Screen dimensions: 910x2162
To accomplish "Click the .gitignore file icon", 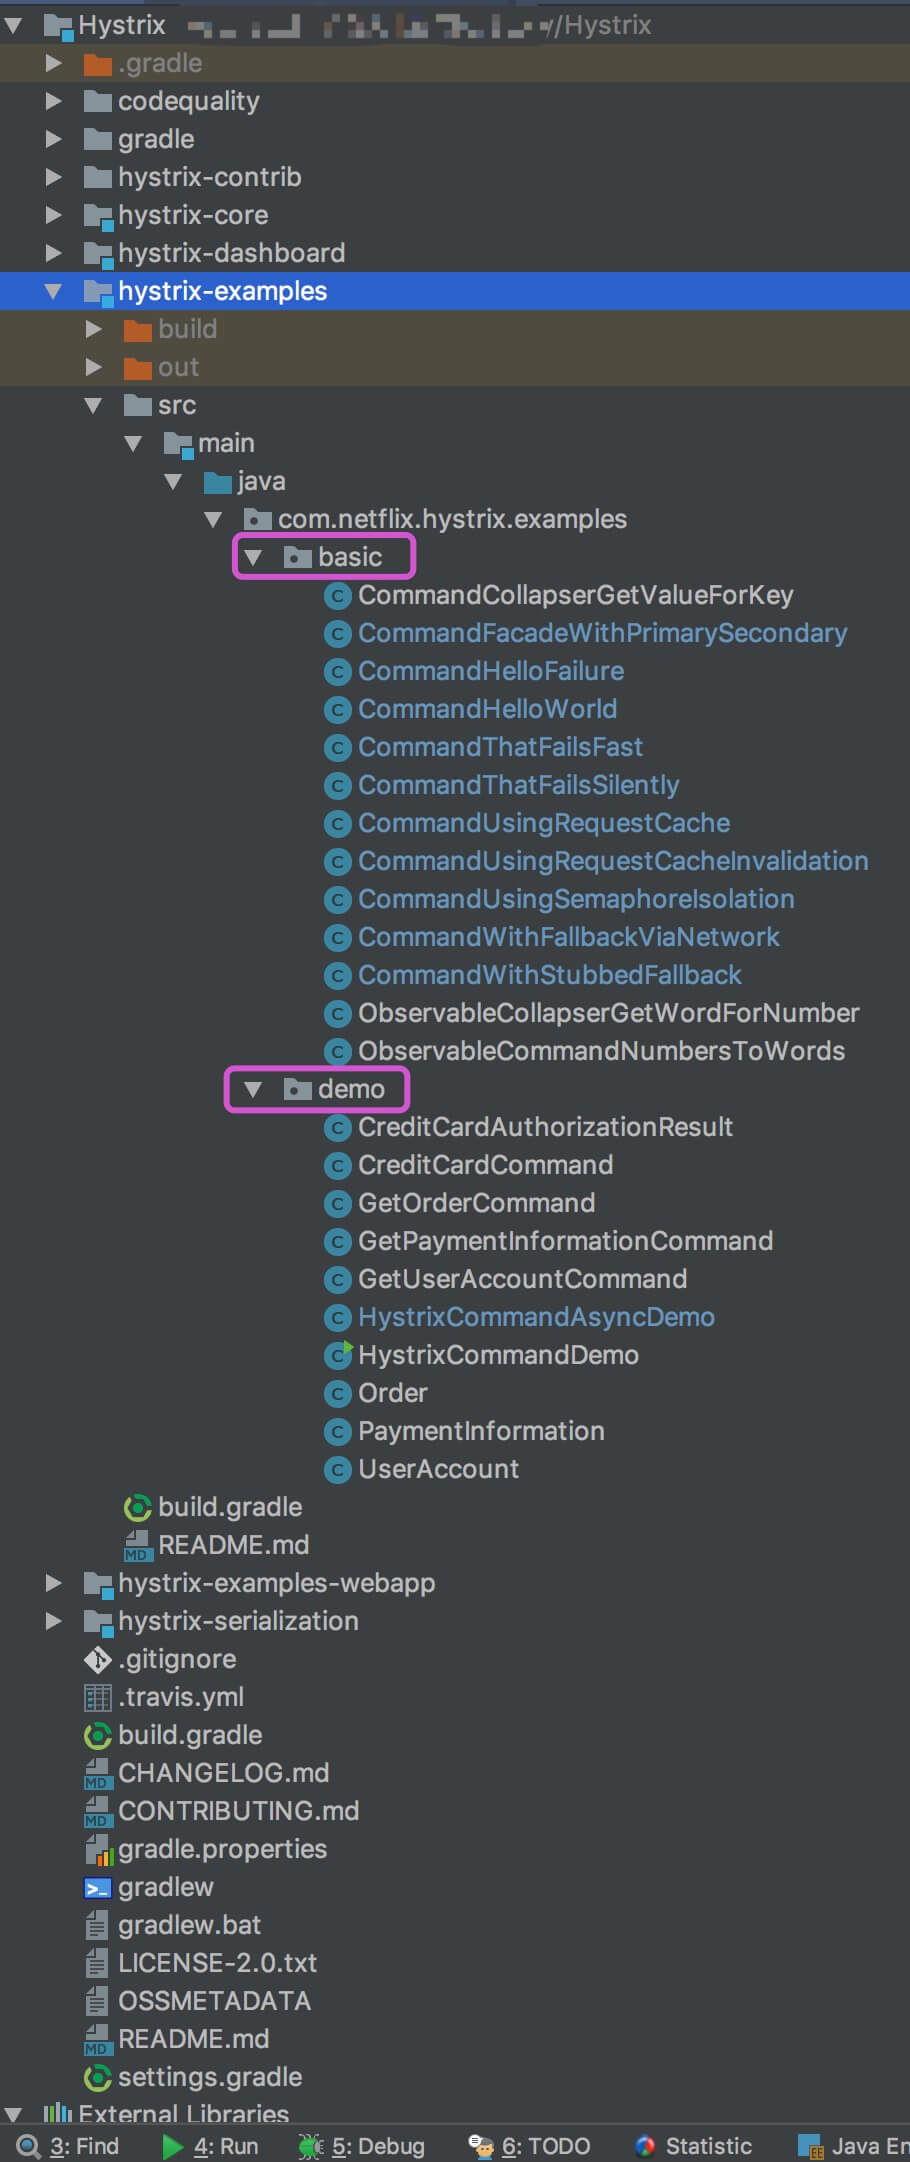I will coord(97,1660).
